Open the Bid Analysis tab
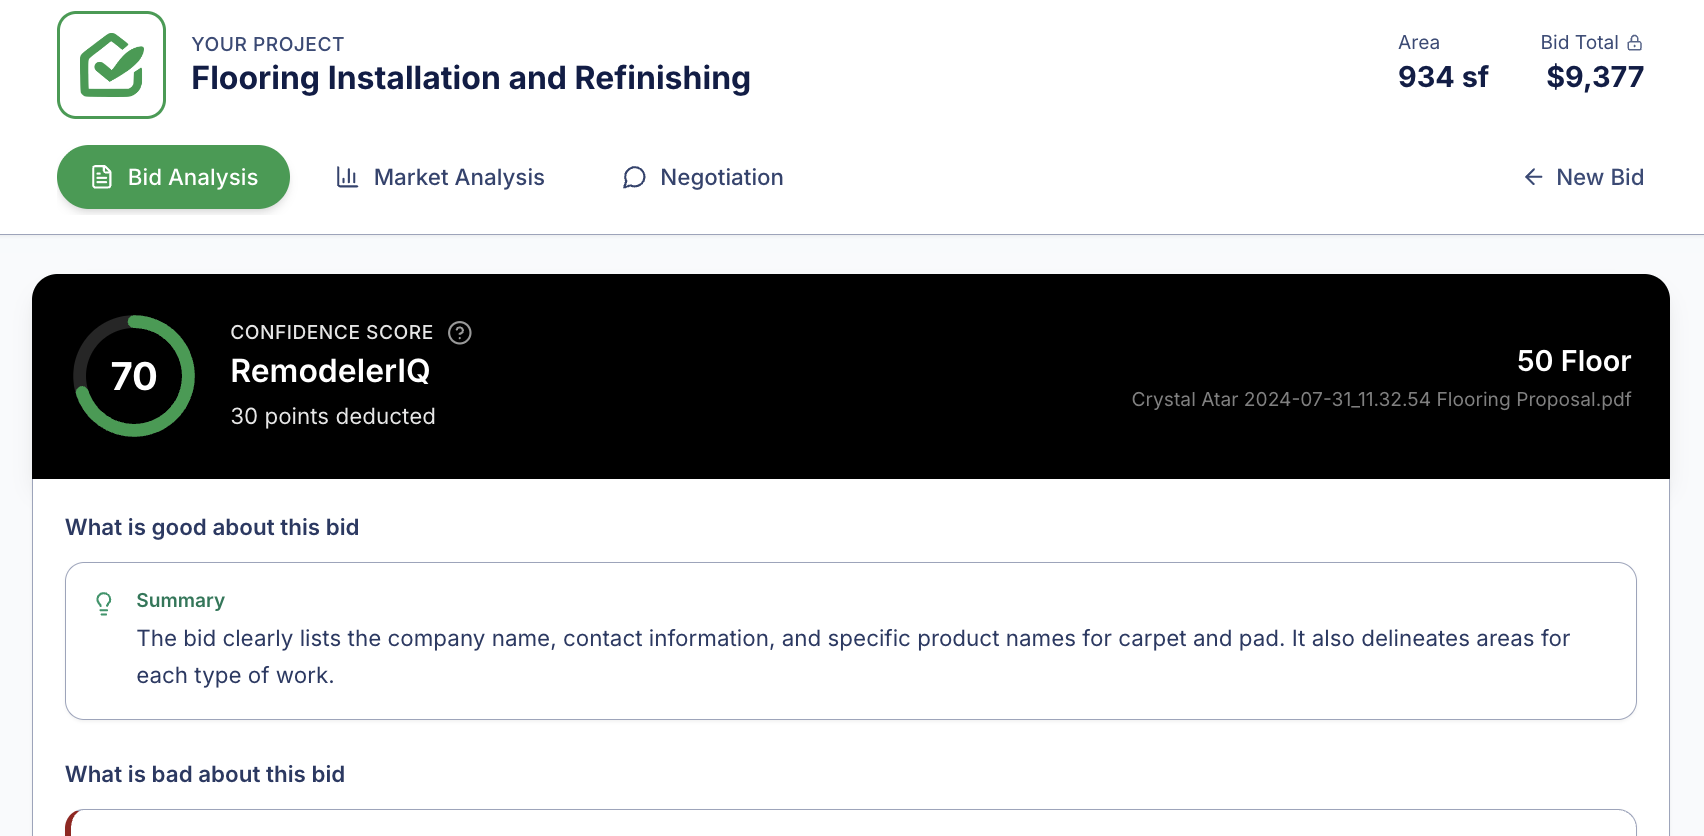 [173, 177]
